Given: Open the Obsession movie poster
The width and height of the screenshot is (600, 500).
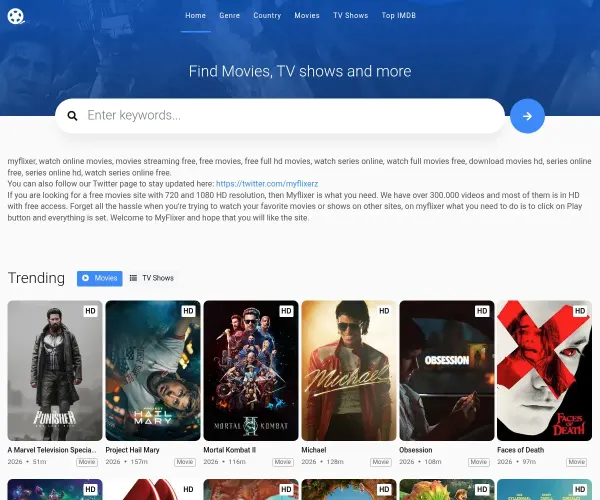Looking at the screenshot, I should (447, 370).
